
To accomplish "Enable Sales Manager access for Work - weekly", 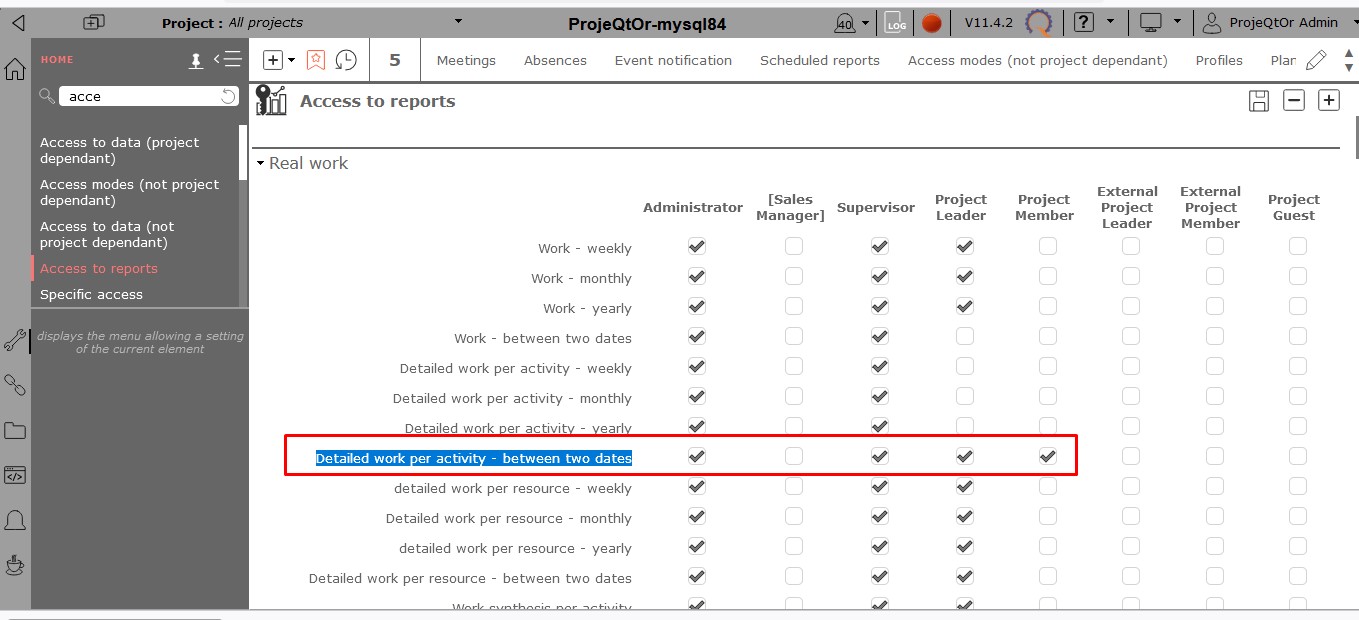I will pyautogui.click(x=793, y=246).
